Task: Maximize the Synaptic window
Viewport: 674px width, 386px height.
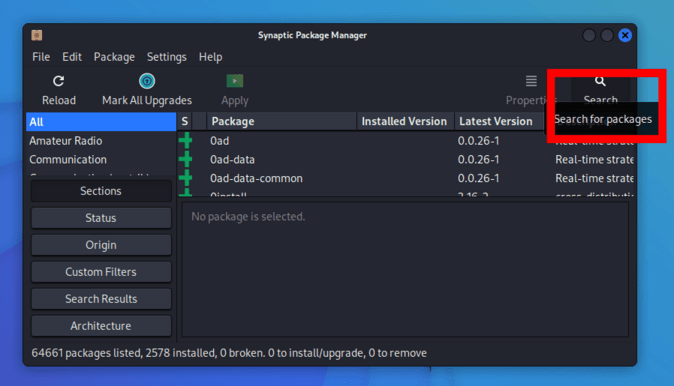Action: tap(607, 35)
